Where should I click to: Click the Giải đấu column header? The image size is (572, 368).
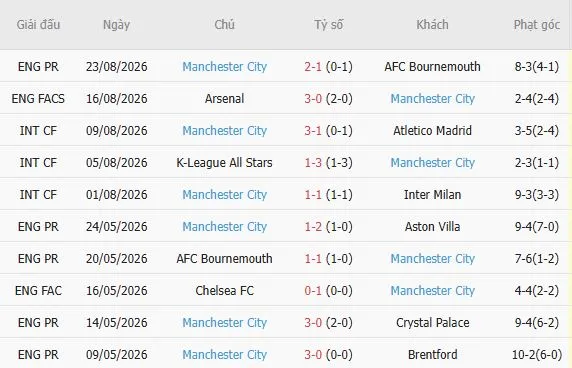coord(38,25)
